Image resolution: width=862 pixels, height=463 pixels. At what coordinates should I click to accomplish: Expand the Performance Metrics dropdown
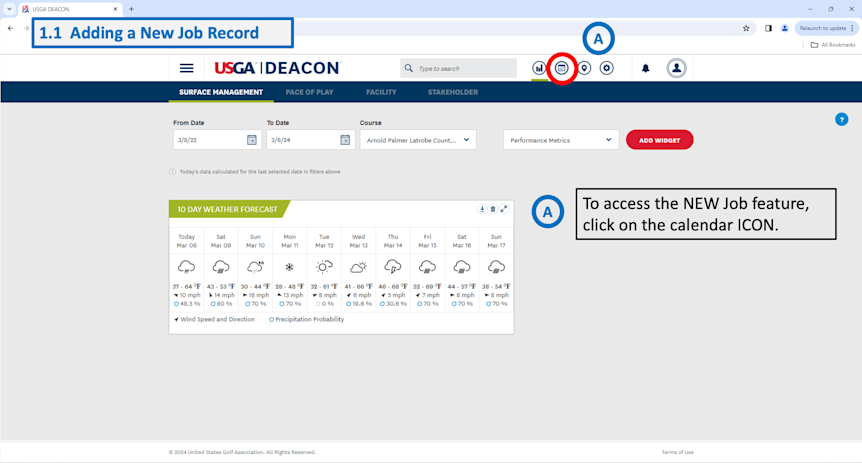(x=561, y=140)
